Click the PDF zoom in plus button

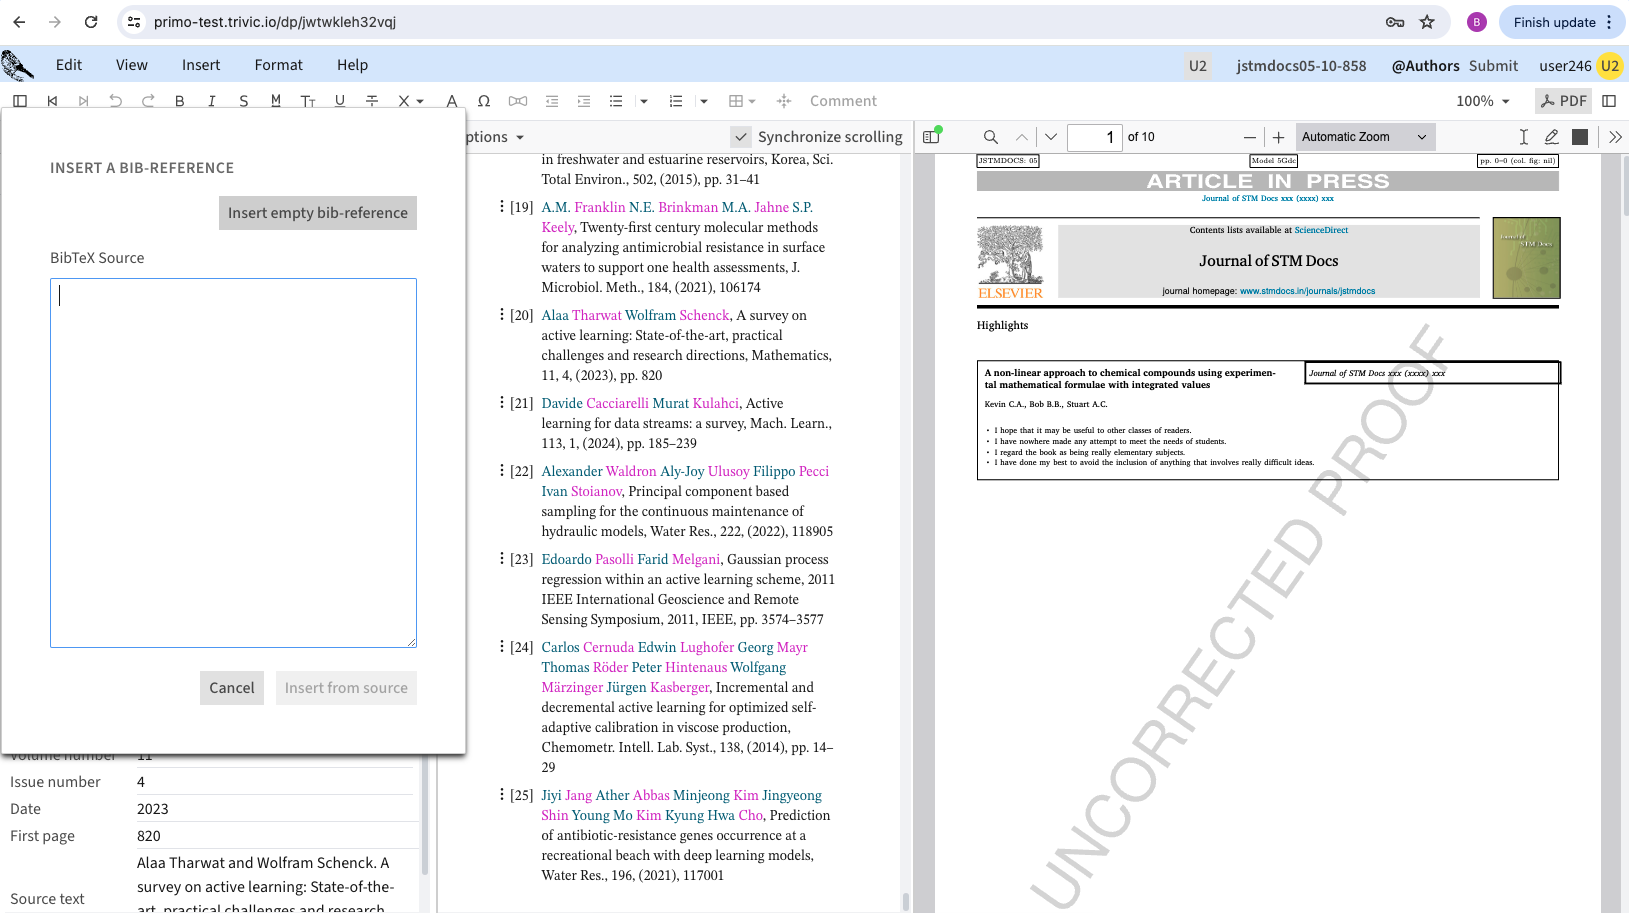[1278, 137]
